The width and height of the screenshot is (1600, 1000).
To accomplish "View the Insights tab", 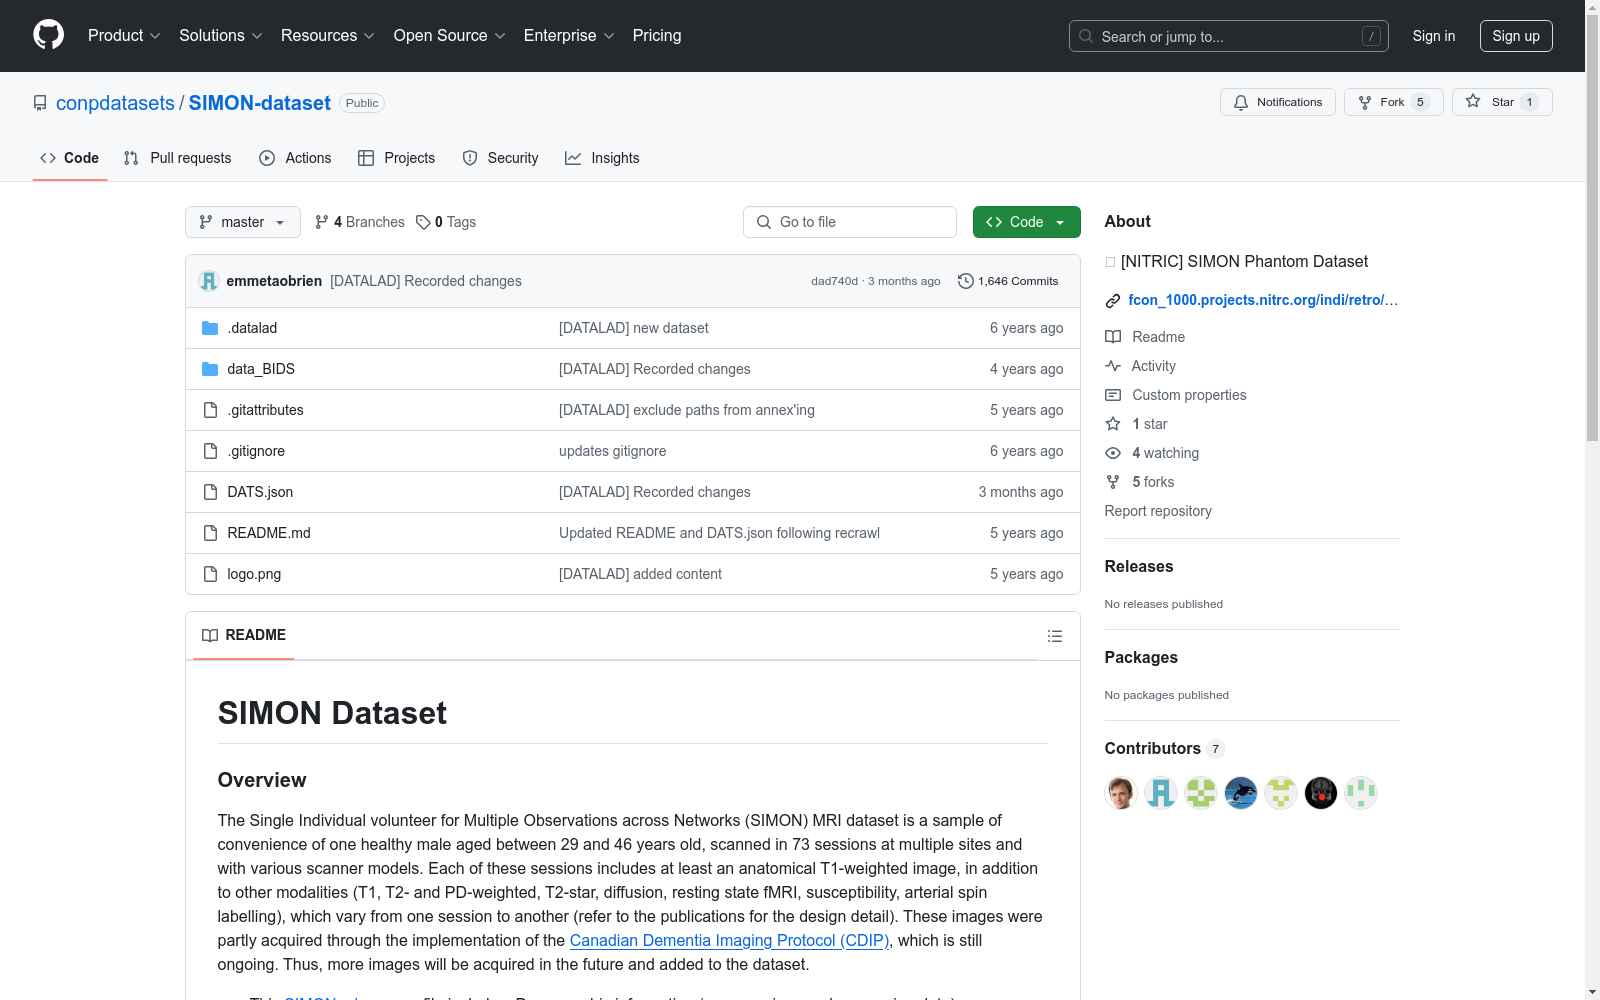I will point(602,158).
